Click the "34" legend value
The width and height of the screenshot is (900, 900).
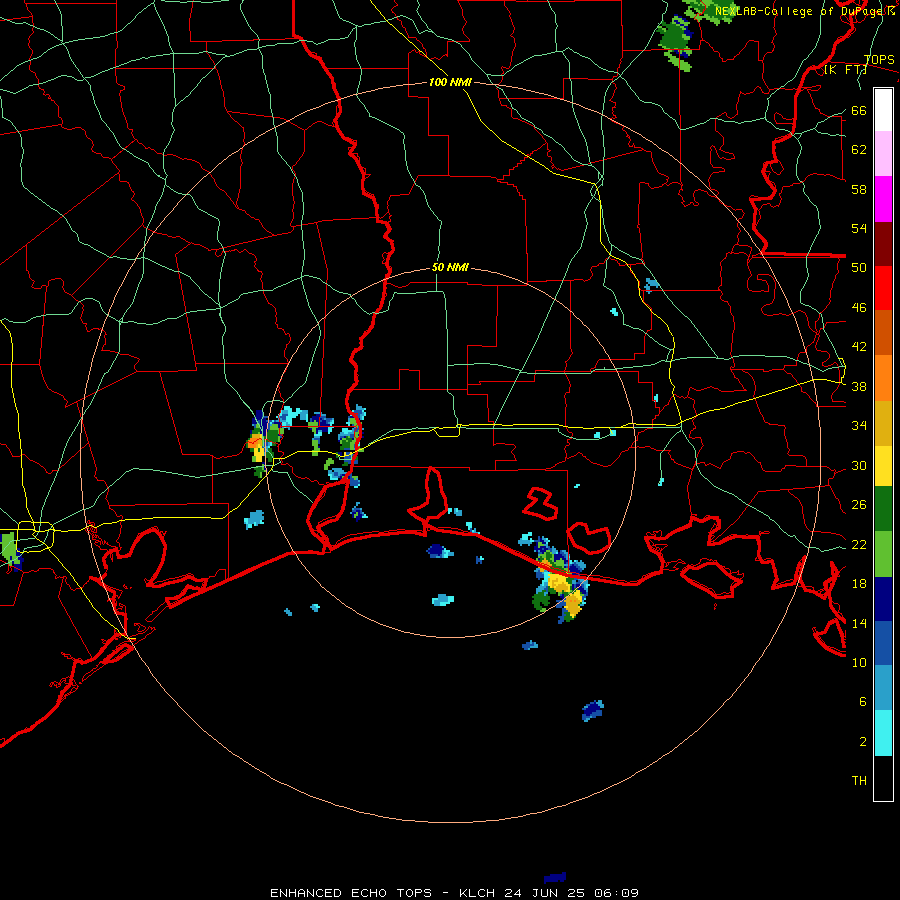(859, 426)
